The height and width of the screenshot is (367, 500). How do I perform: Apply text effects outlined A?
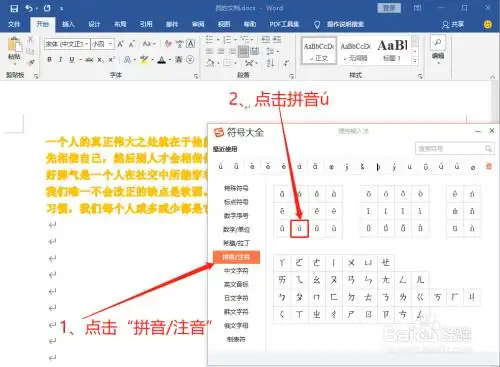[x=127, y=60]
